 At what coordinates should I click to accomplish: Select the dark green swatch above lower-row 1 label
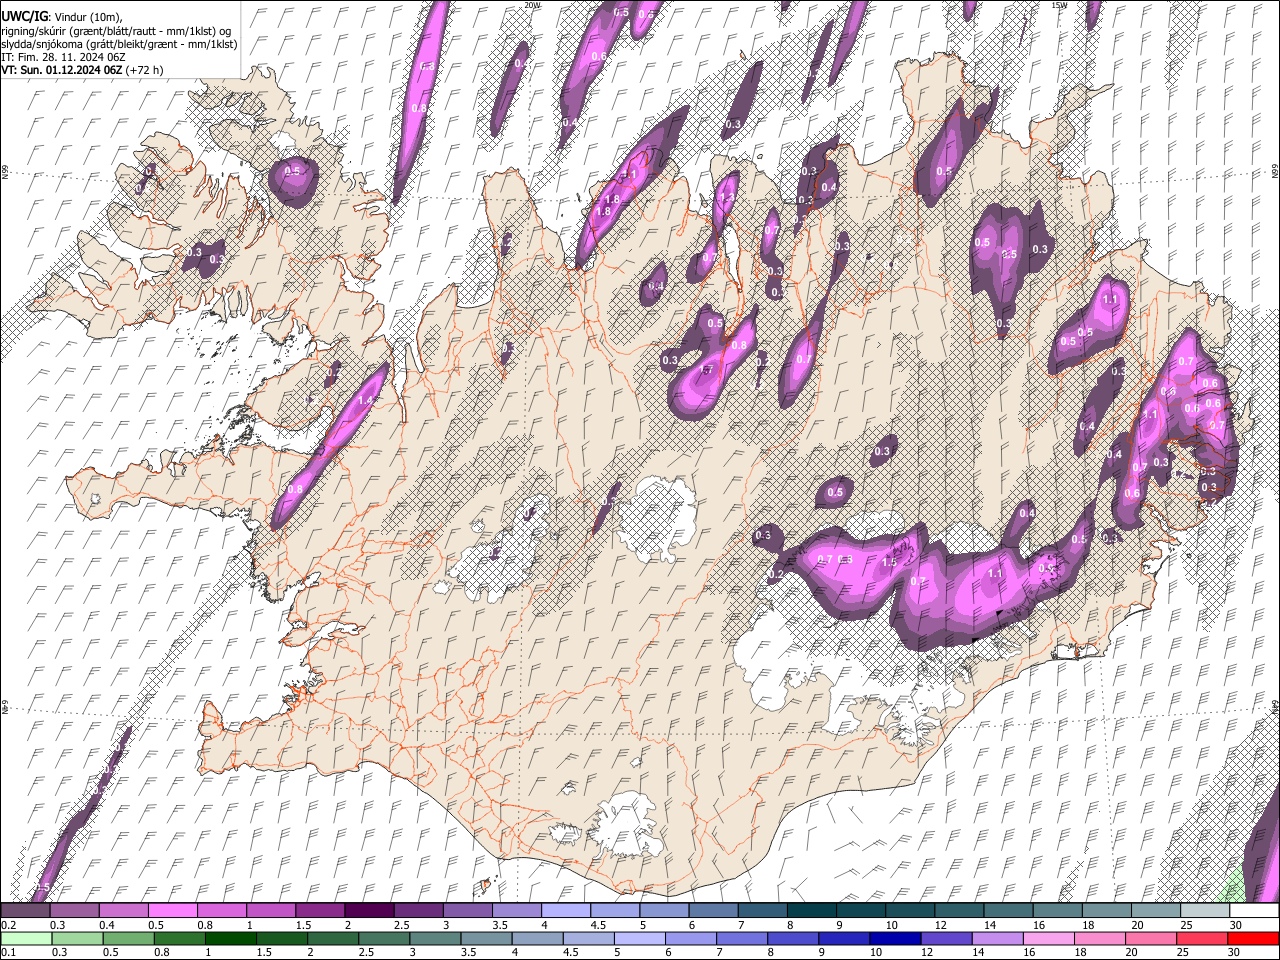[x=231, y=938]
